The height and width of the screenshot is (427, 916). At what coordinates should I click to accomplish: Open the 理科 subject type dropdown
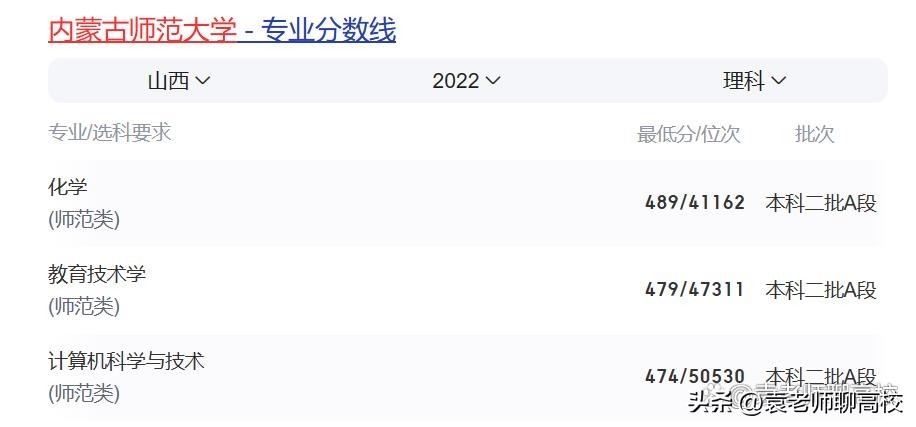754,81
